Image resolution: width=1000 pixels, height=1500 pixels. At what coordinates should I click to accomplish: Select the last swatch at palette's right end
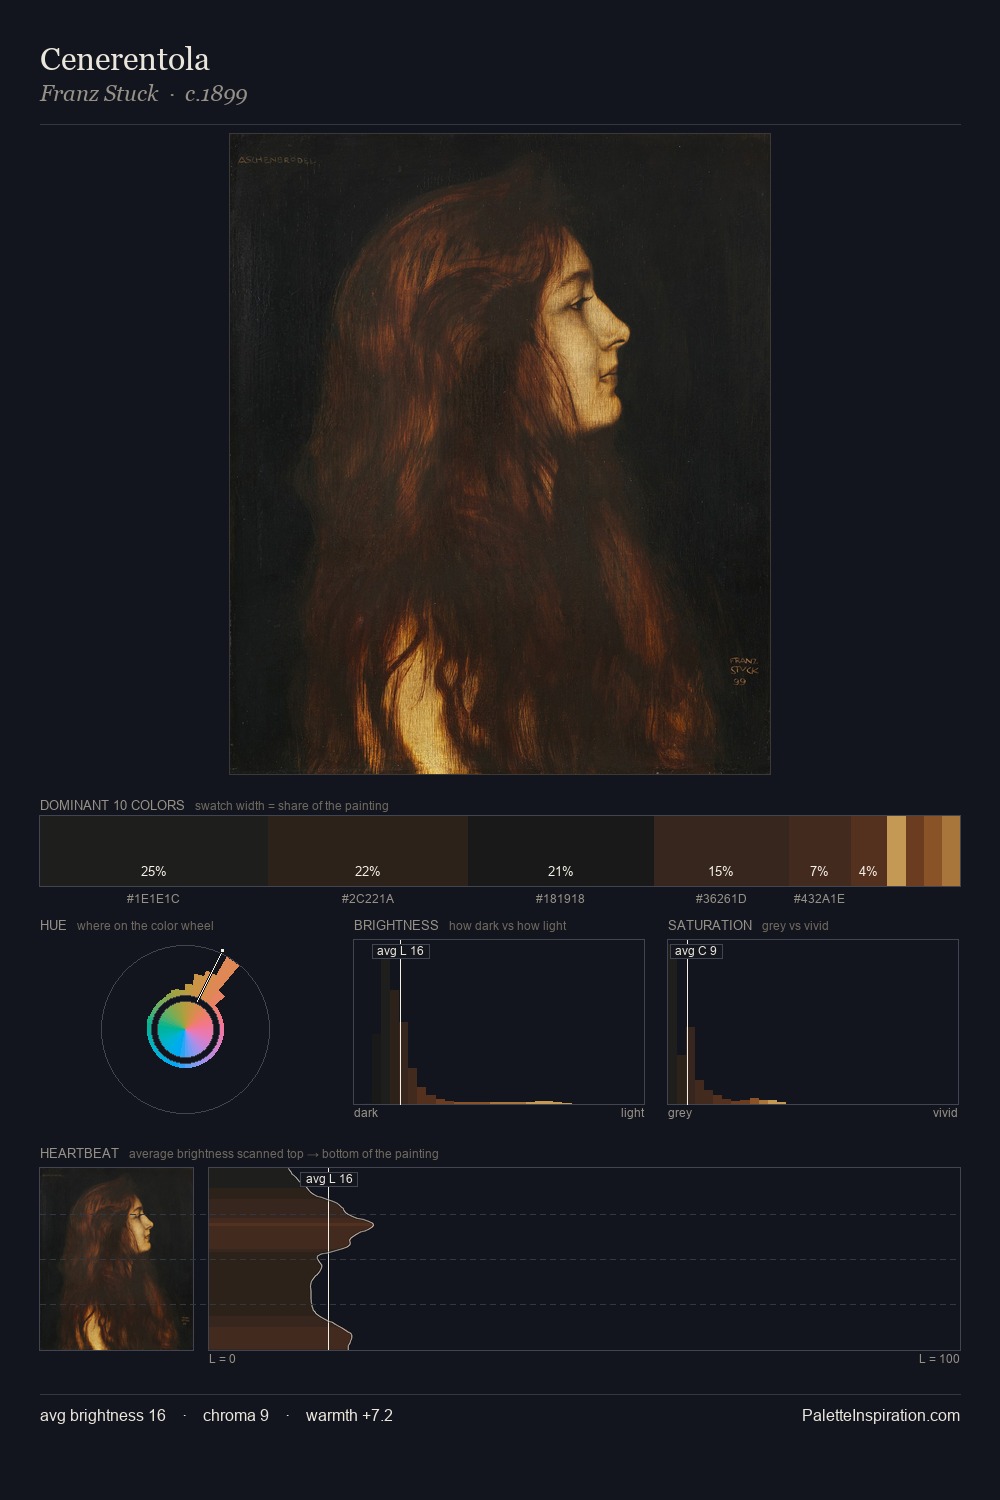click(x=951, y=851)
